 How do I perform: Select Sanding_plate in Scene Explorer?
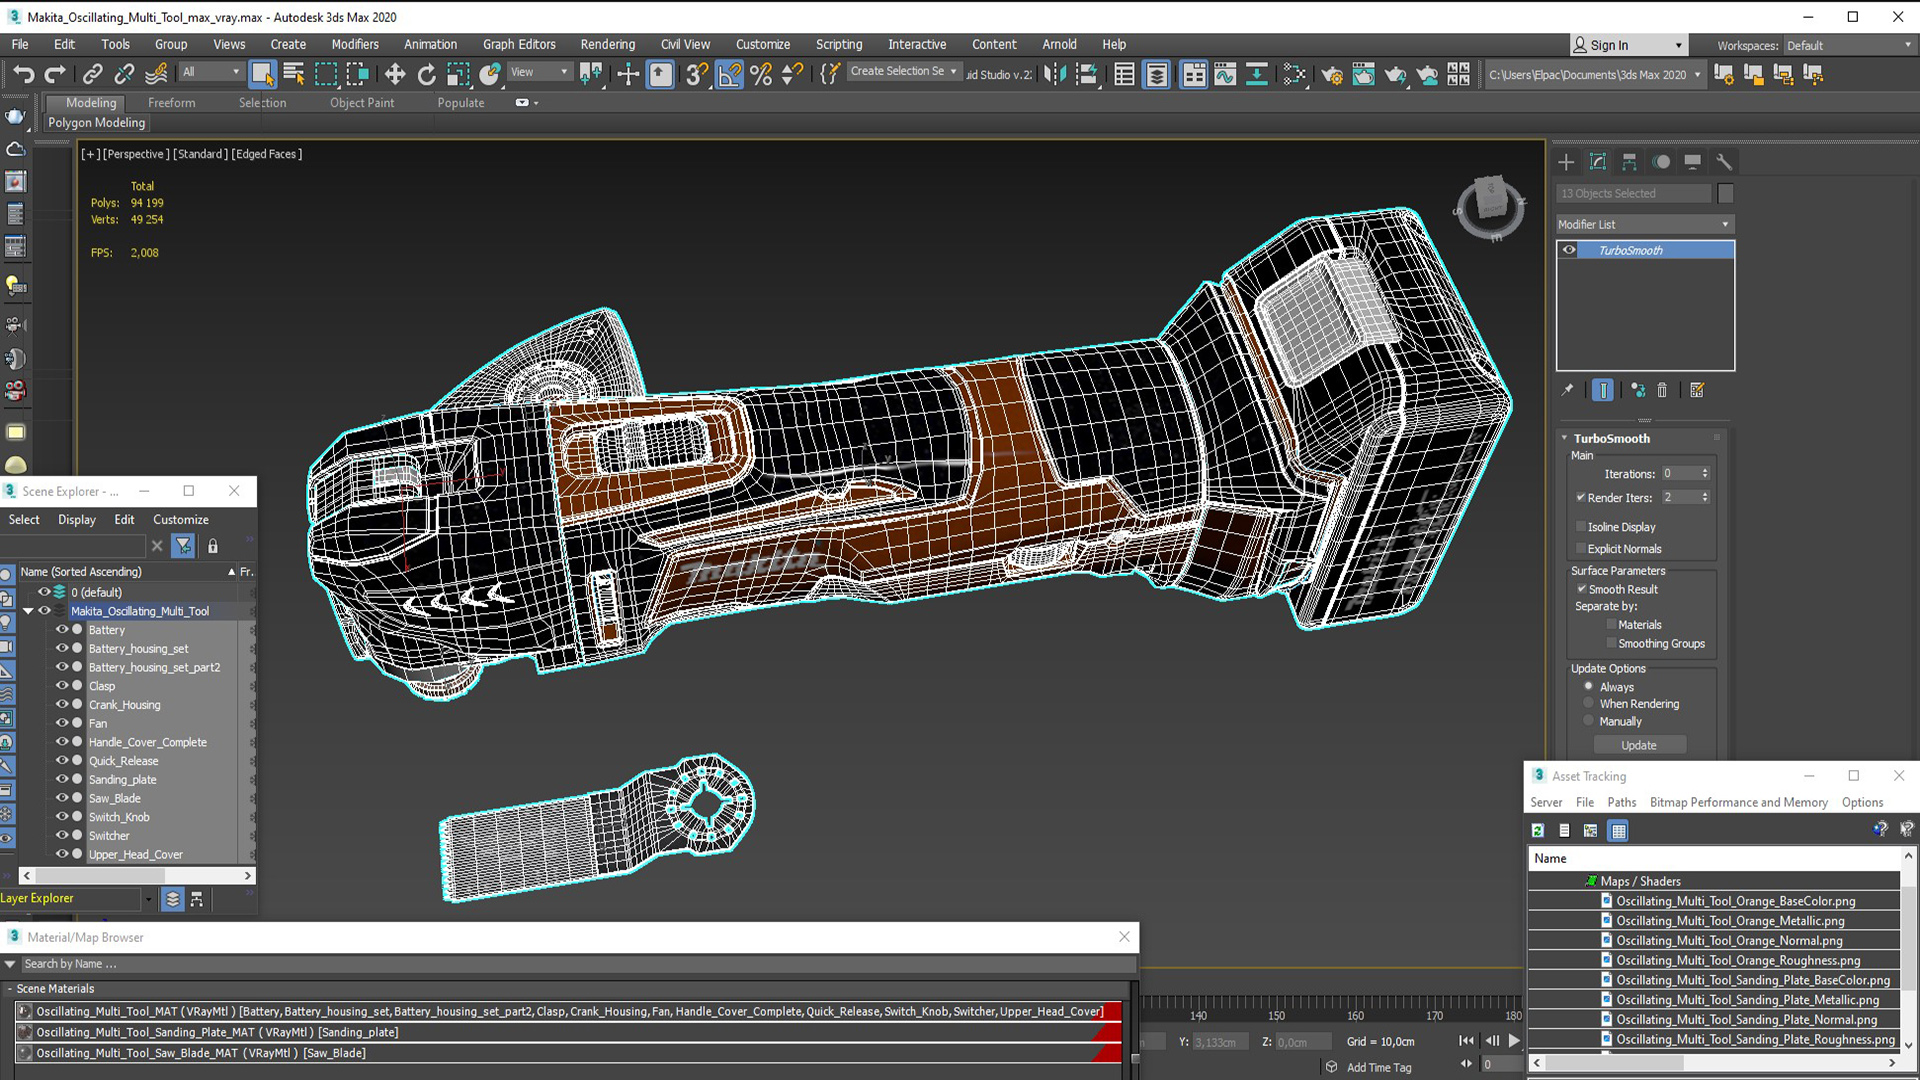point(122,780)
